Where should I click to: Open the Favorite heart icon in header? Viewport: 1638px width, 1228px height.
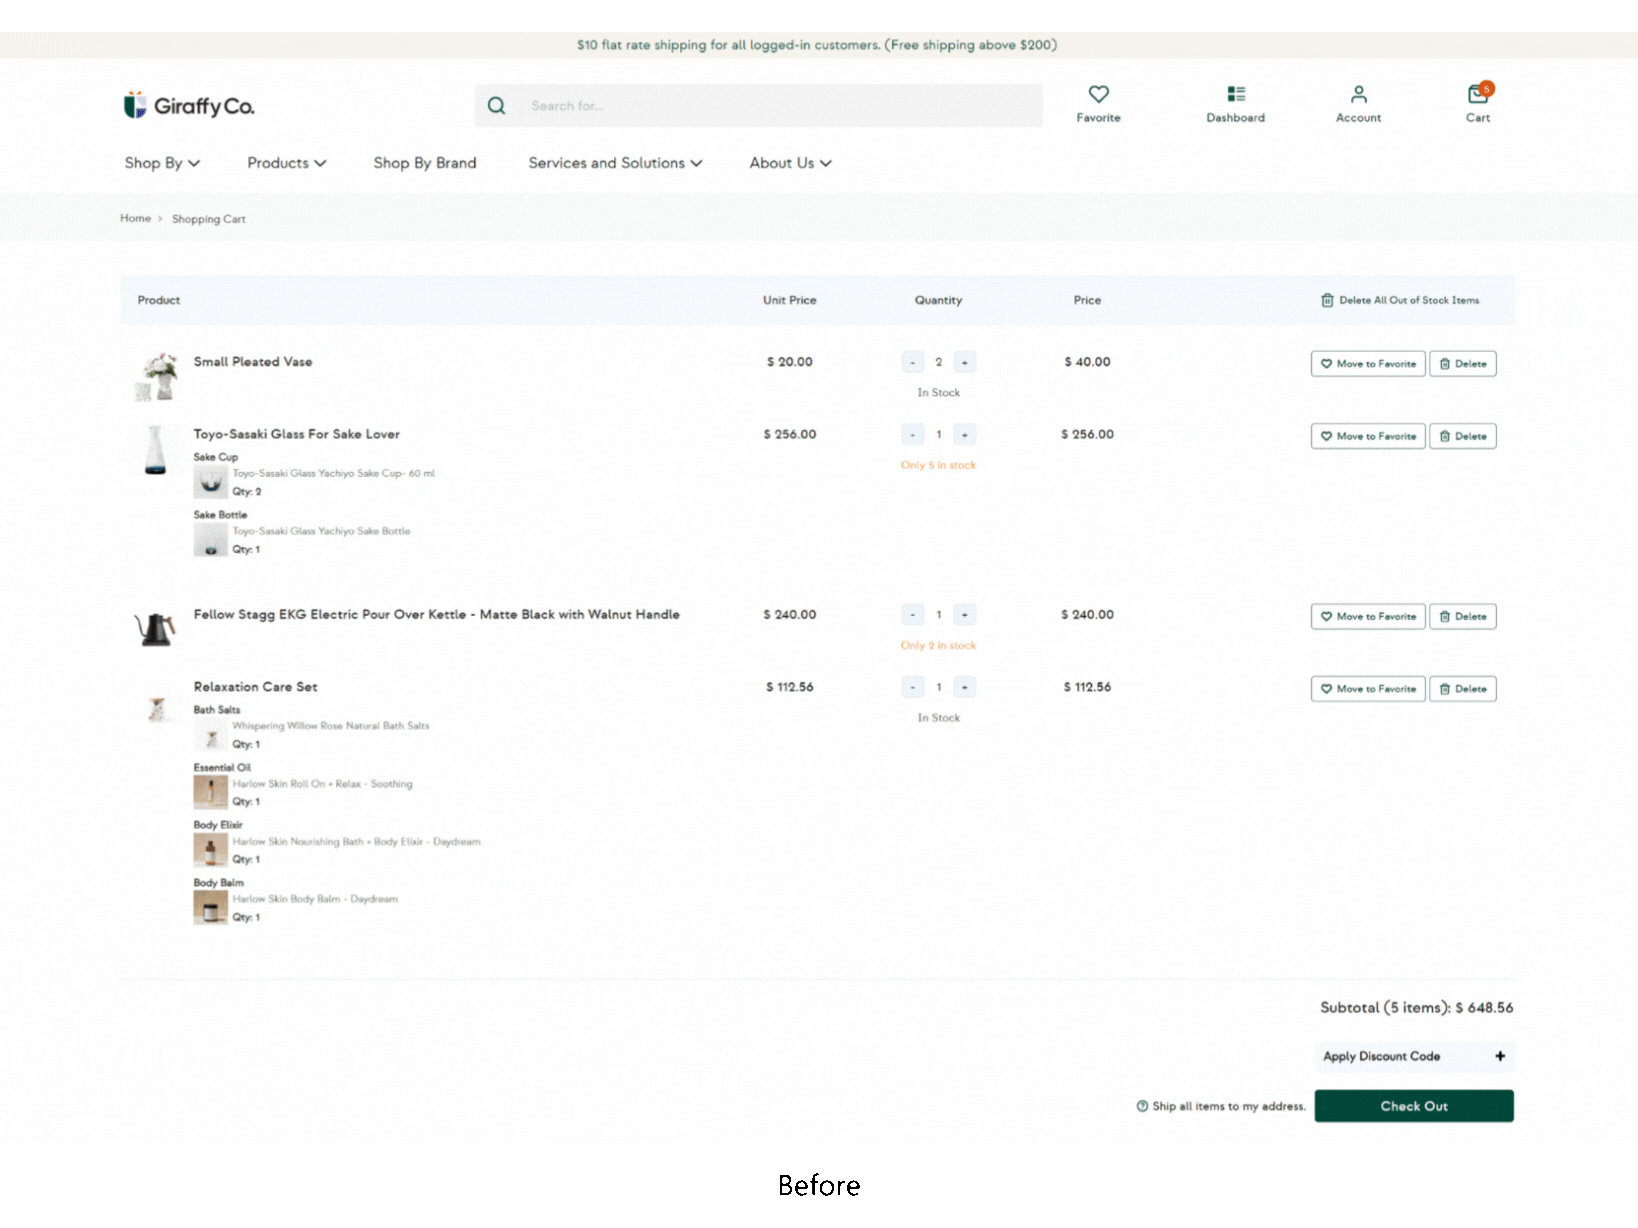pos(1098,95)
